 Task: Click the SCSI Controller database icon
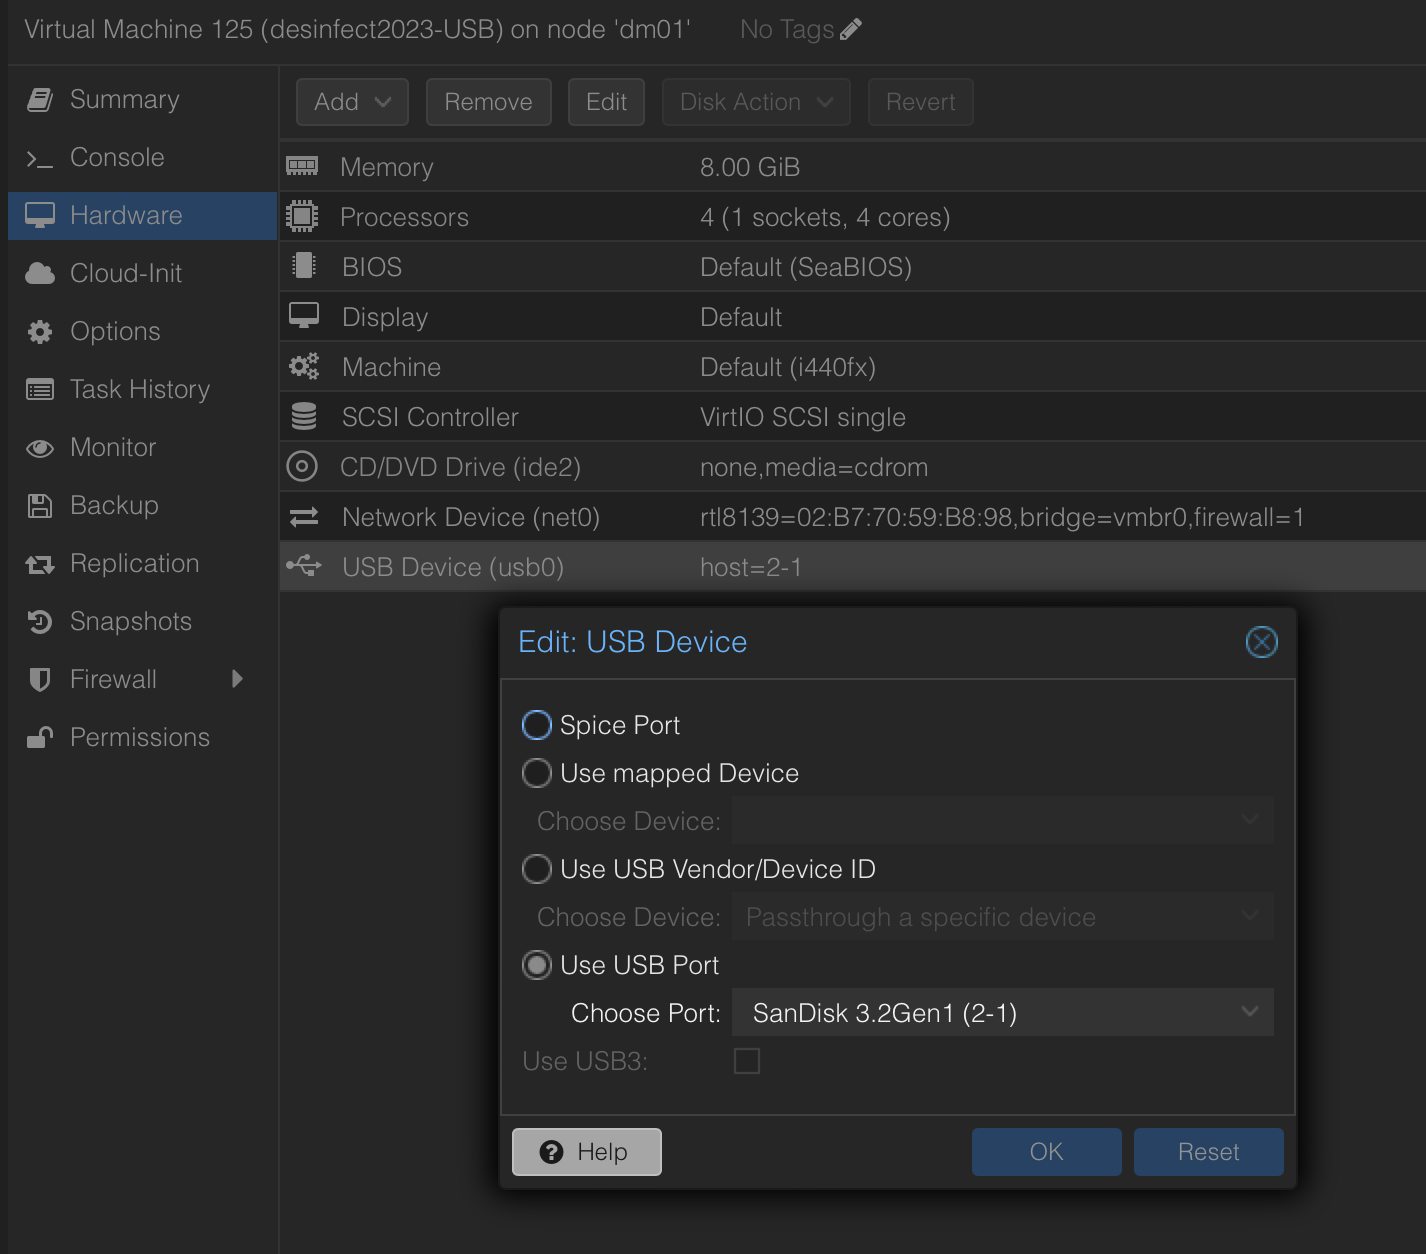(304, 416)
